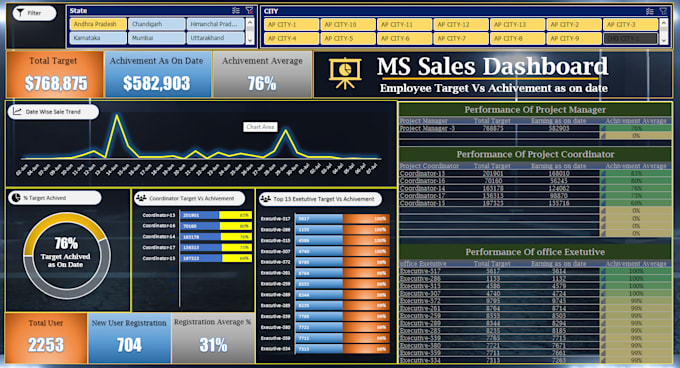Click Coordinator-13 in coordinator table
This screenshot has height=368, width=680.
click(422, 173)
